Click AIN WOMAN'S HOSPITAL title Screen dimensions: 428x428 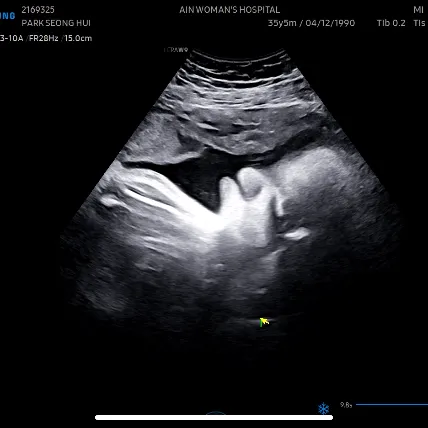coord(230,10)
